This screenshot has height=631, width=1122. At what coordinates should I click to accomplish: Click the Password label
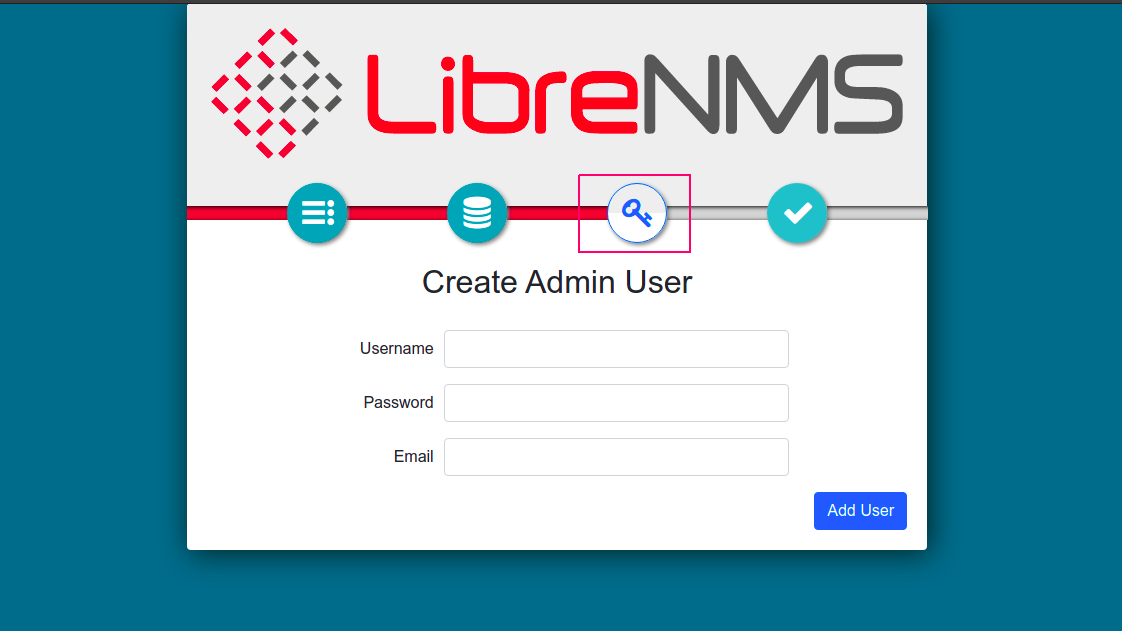[x=399, y=402]
